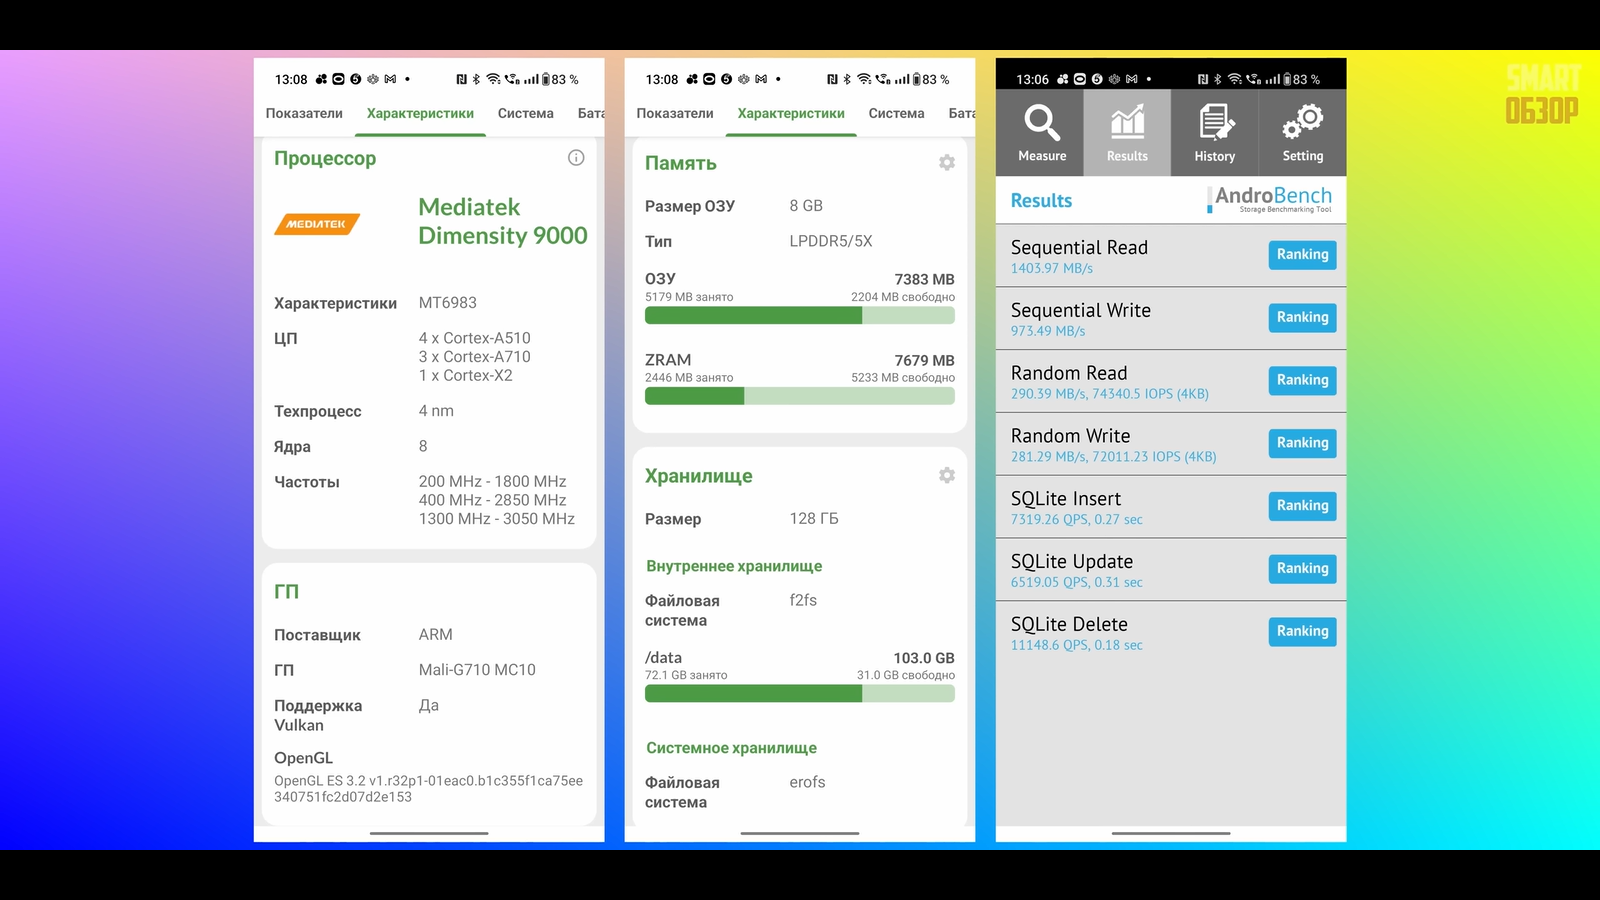Click the ОЗУ memory usage bar
1600x900 pixels.
pyautogui.click(x=799, y=316)
